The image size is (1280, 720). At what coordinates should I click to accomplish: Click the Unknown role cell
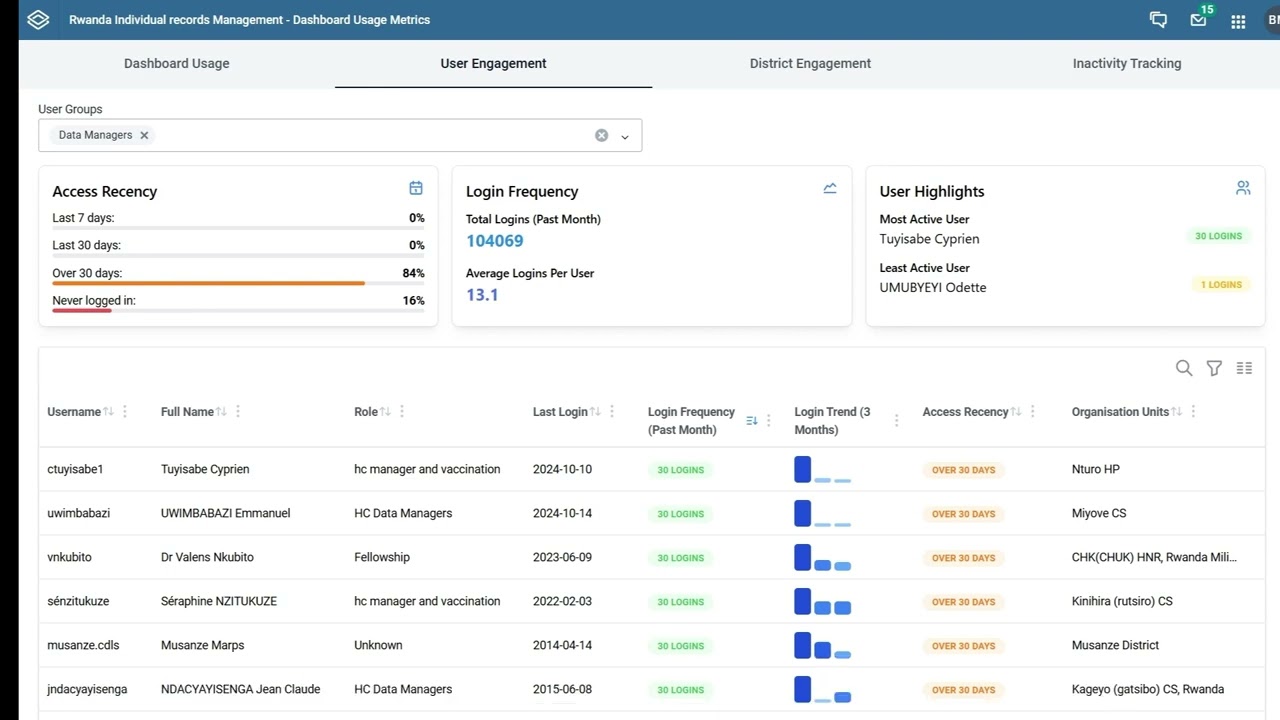(378, 645)
